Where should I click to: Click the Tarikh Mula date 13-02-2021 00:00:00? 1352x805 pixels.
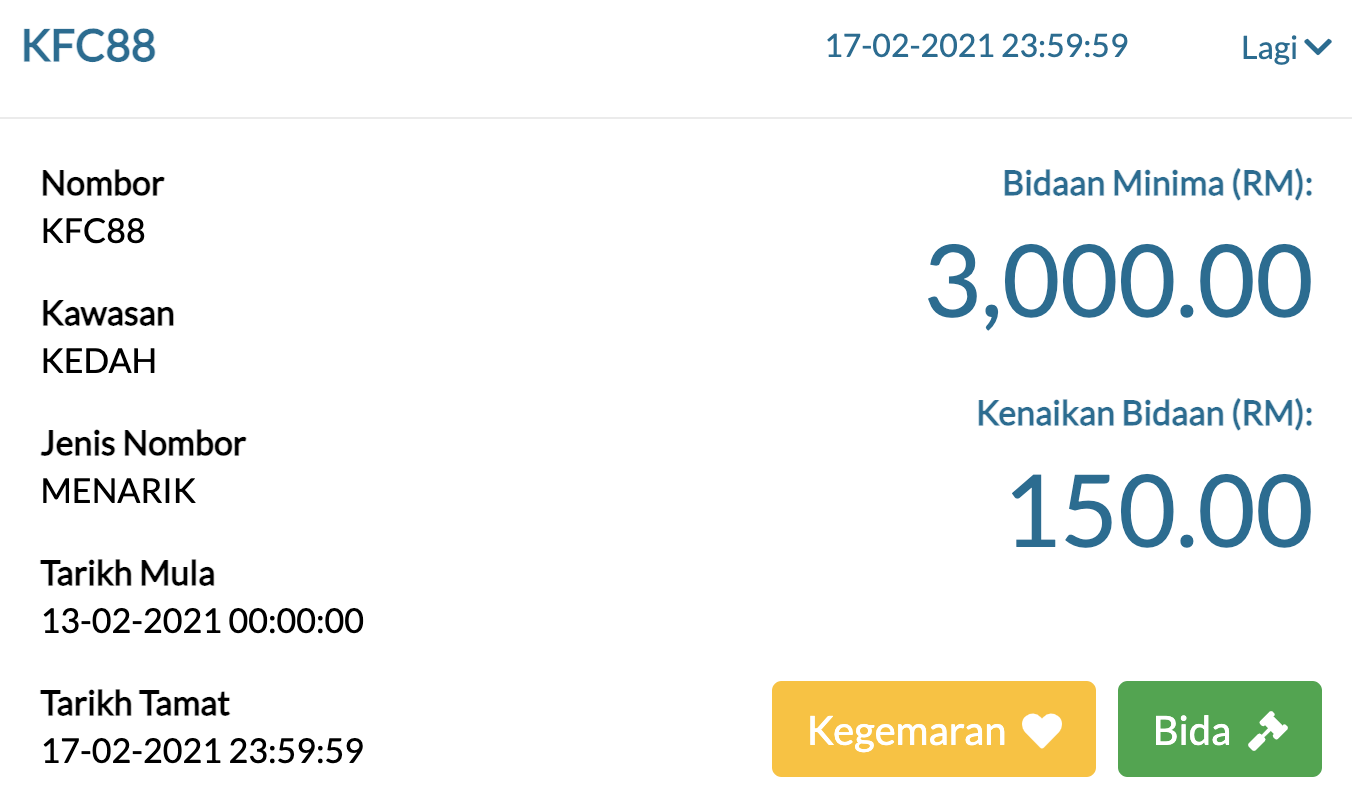pos(202,621)
